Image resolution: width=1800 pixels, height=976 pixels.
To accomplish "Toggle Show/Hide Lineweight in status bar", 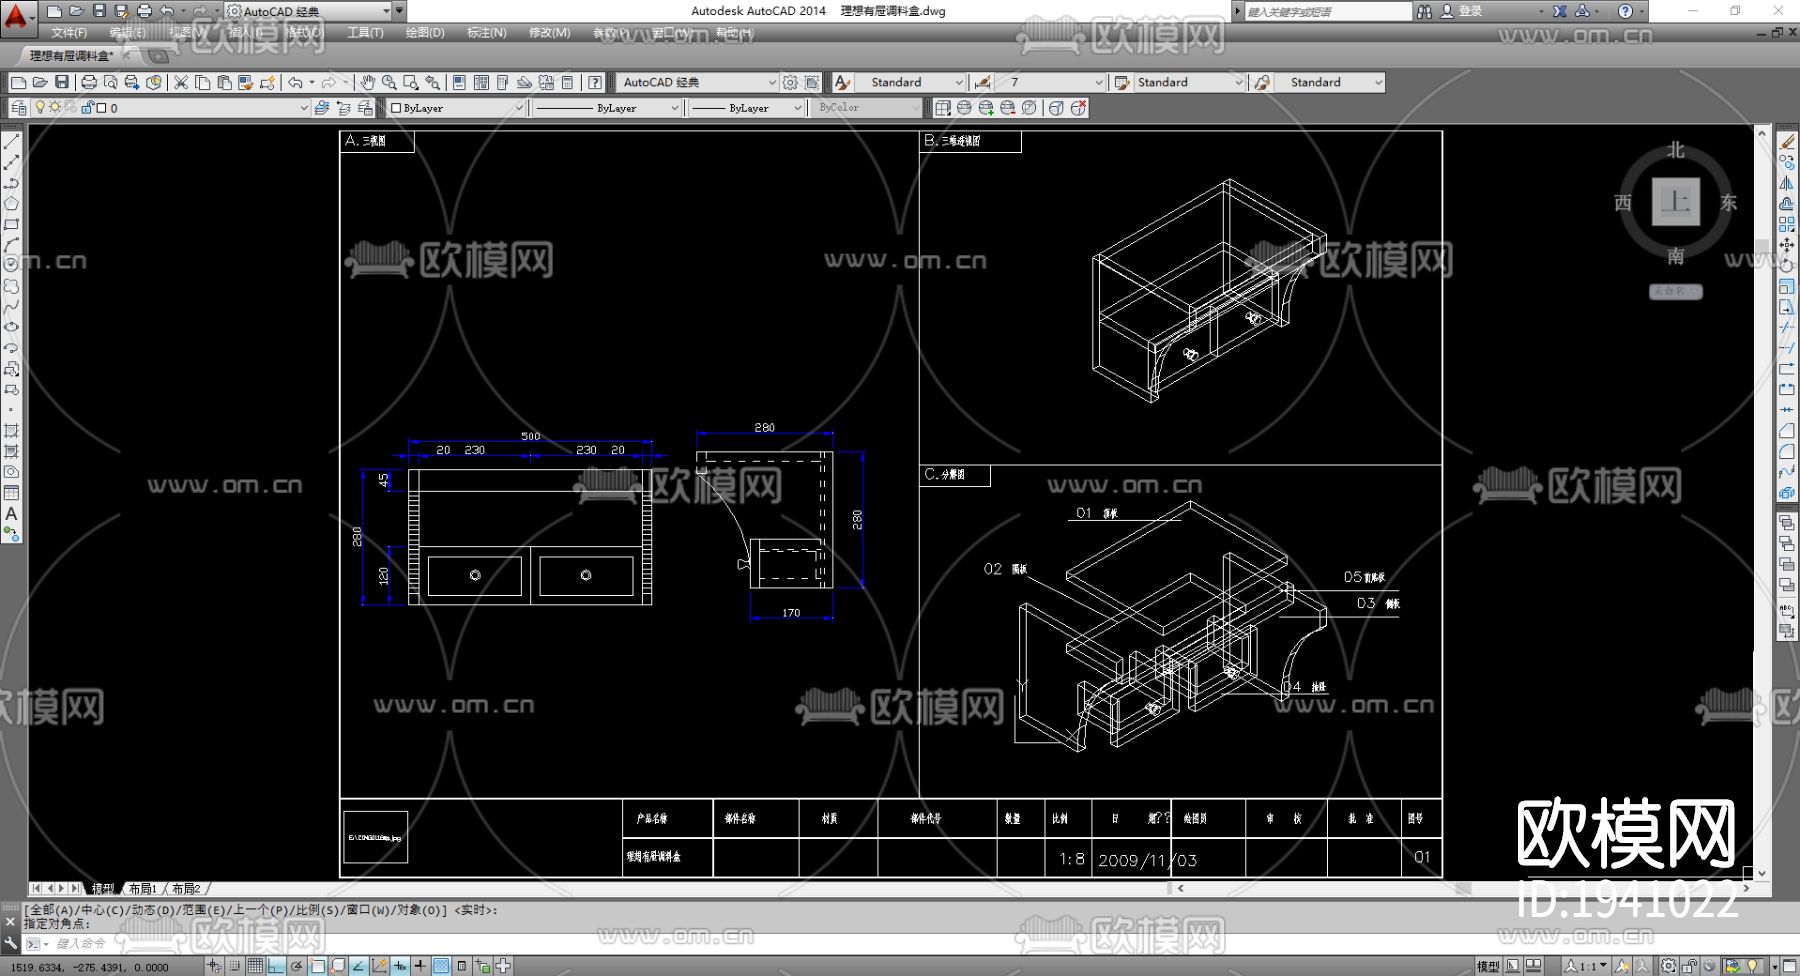I will click(x=420, y=966).
